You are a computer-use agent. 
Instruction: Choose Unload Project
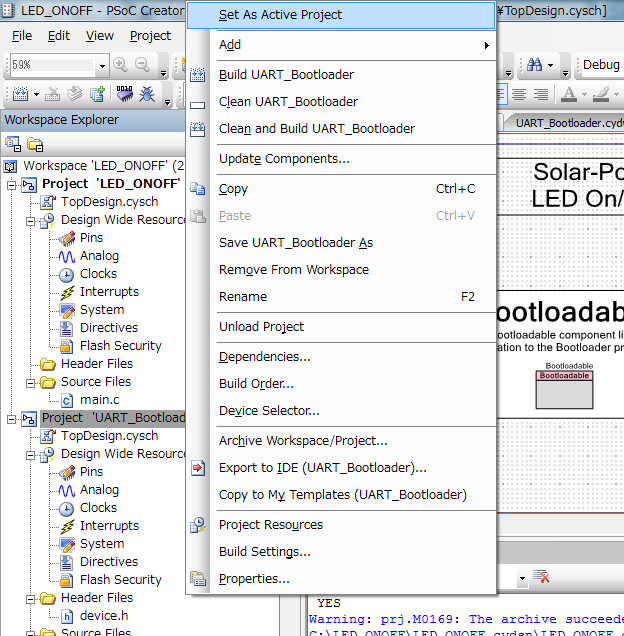(341, 327)
